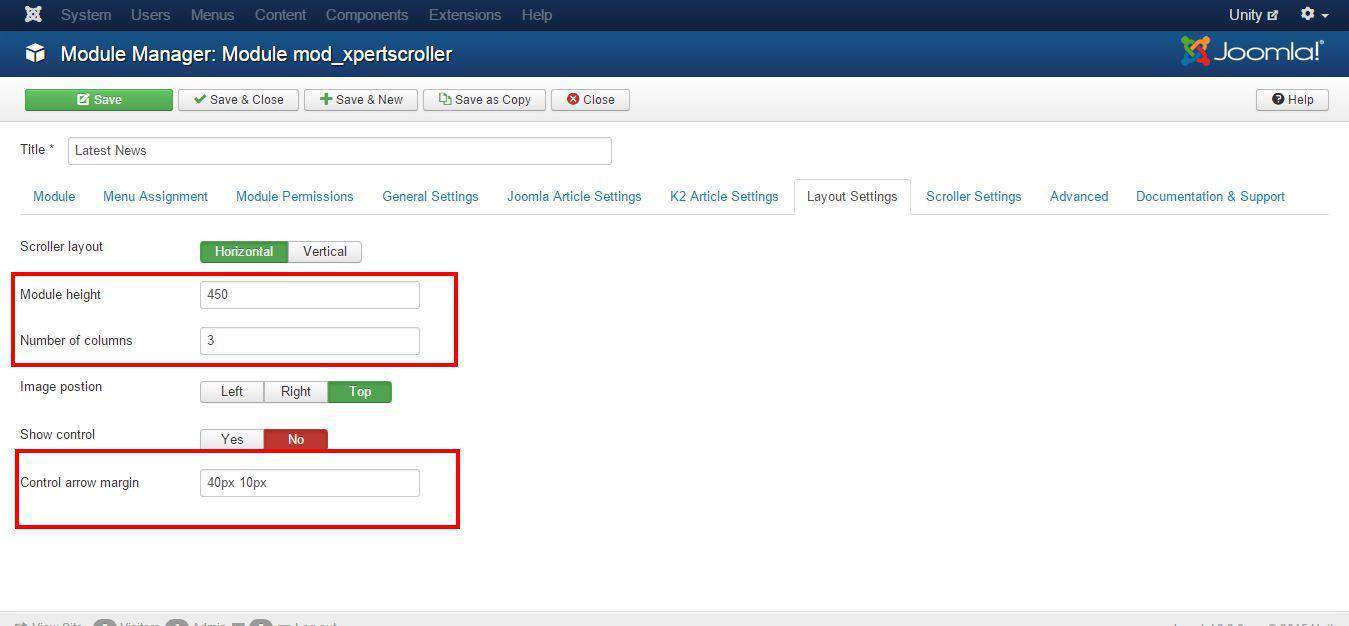This screenshot has width=1349, height=626.
Task: Set image position to Left
Action: (232, 392)
